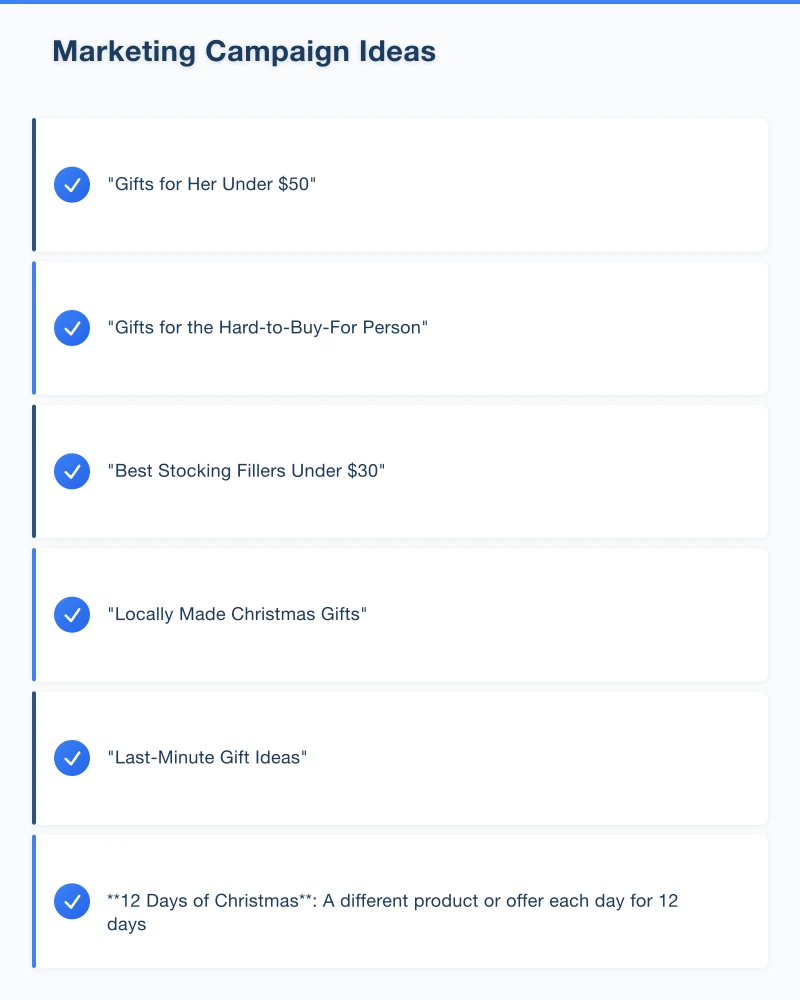Toggle check icon for "Best Stocking Fillers Under $30"
Viewport: 800px width, 1000px height.
tap(72, 471)
